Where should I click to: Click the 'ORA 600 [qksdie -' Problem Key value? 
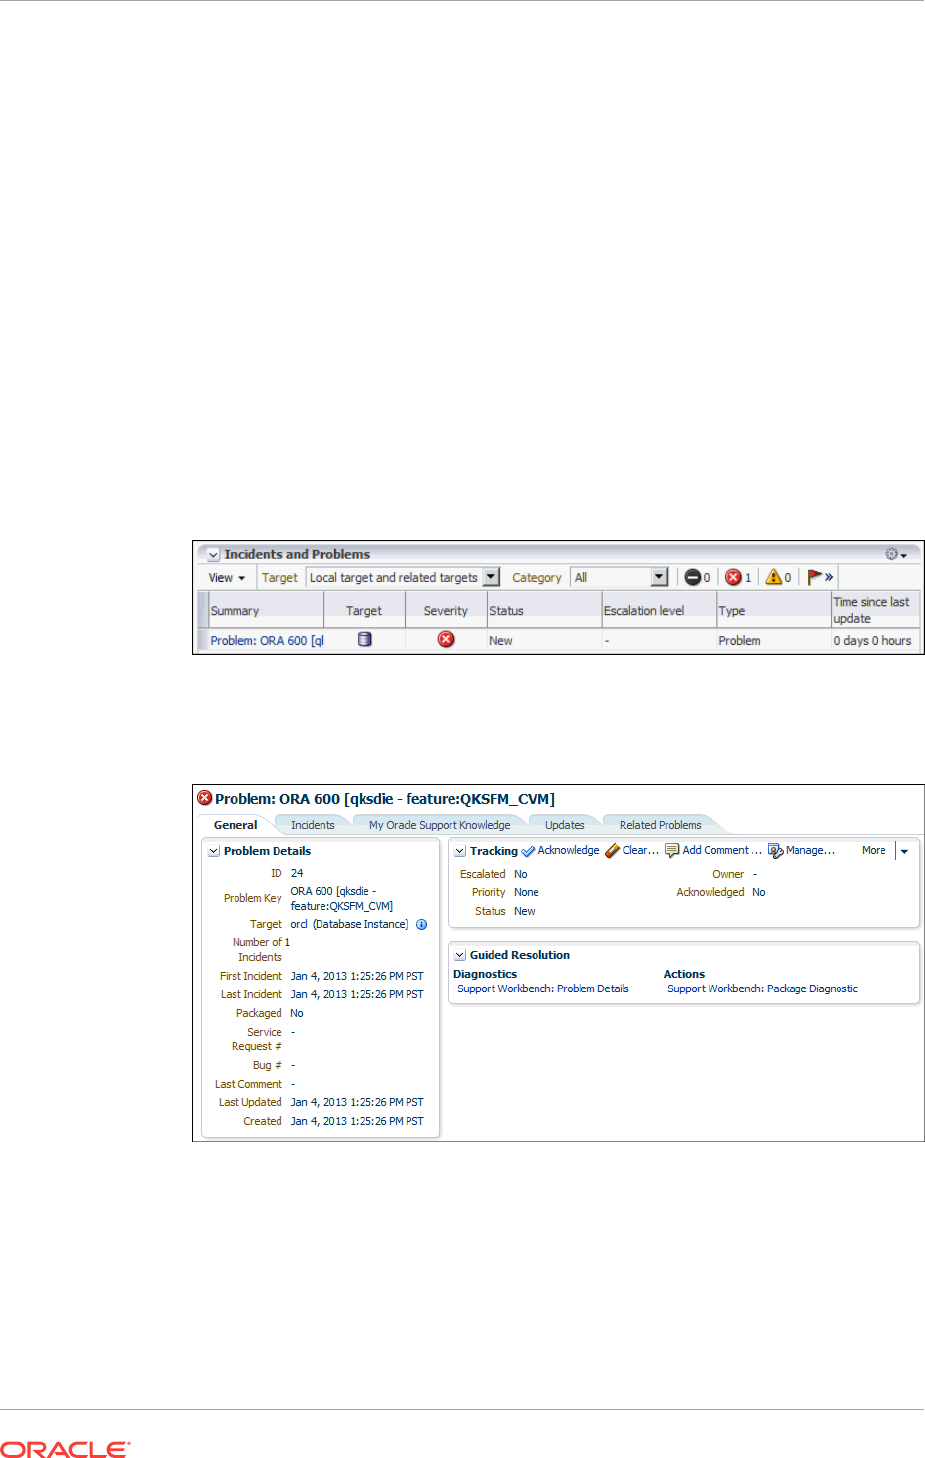pyautogui.click(x=333, y=891)
